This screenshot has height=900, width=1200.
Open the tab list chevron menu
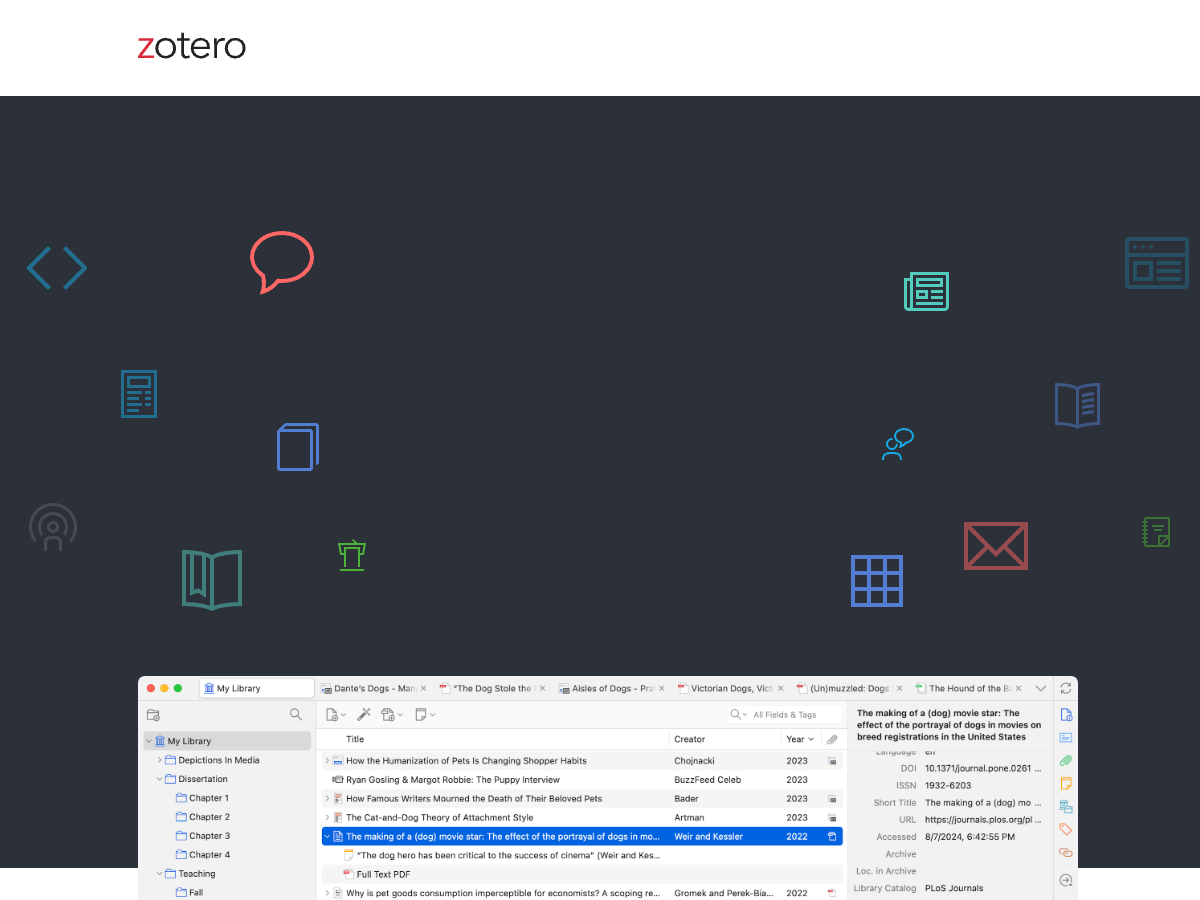coord(1041,688)
